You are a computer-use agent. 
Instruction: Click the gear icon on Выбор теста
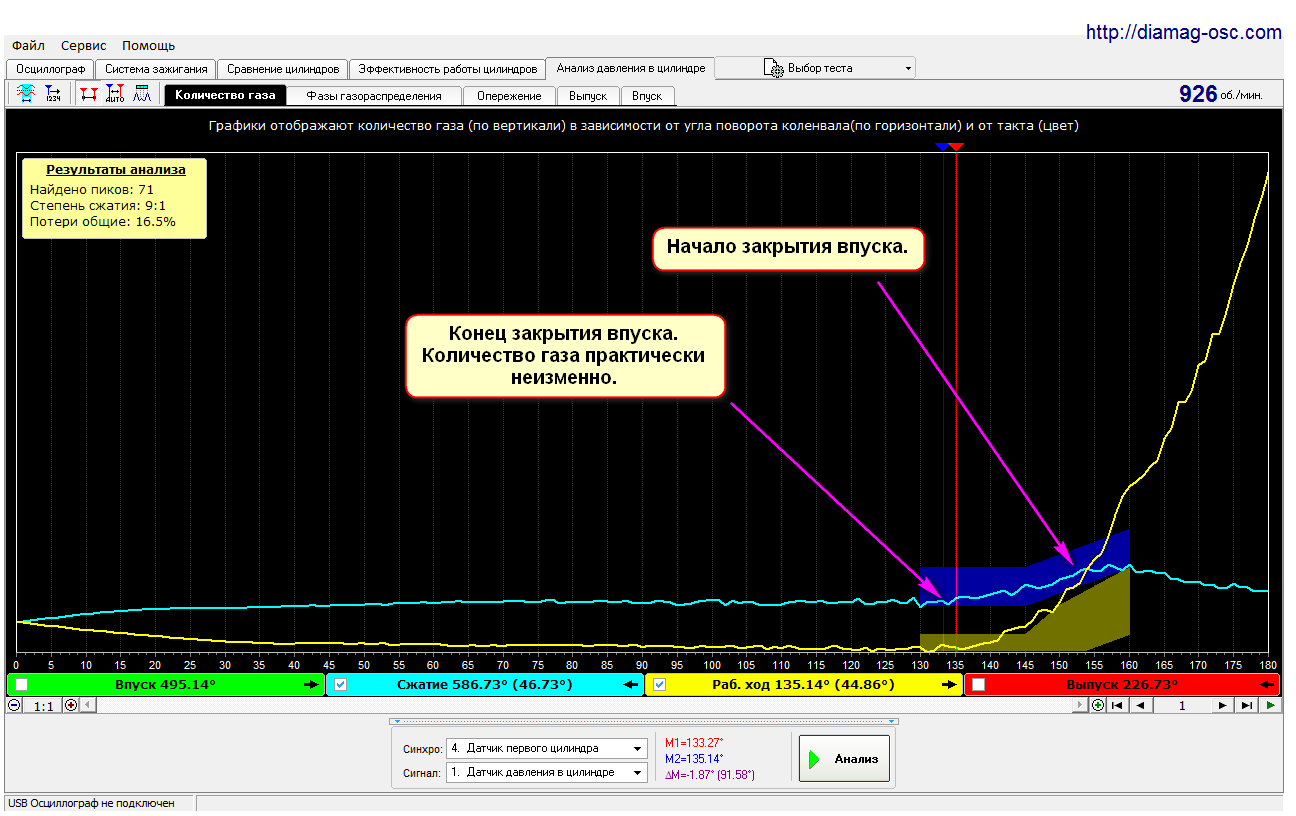point(773,68)
